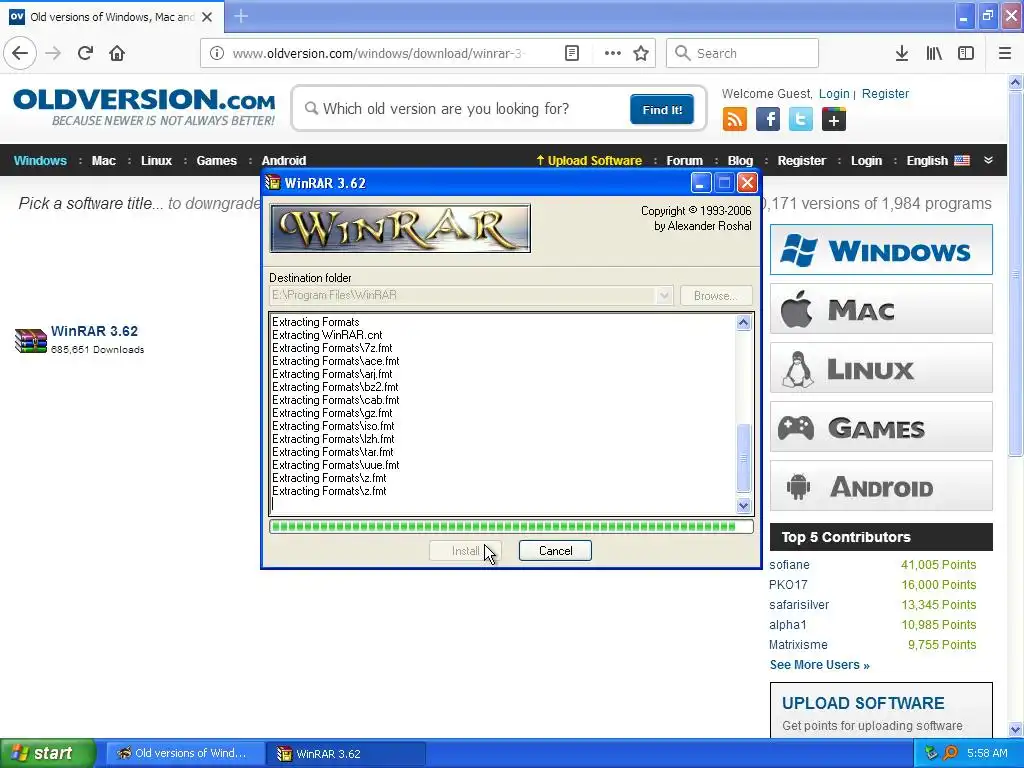Click the WinRAR log scrollbar up arrow
This screenshot has width=1024, height=768.
pyautogui.click(x=743, y=323)
